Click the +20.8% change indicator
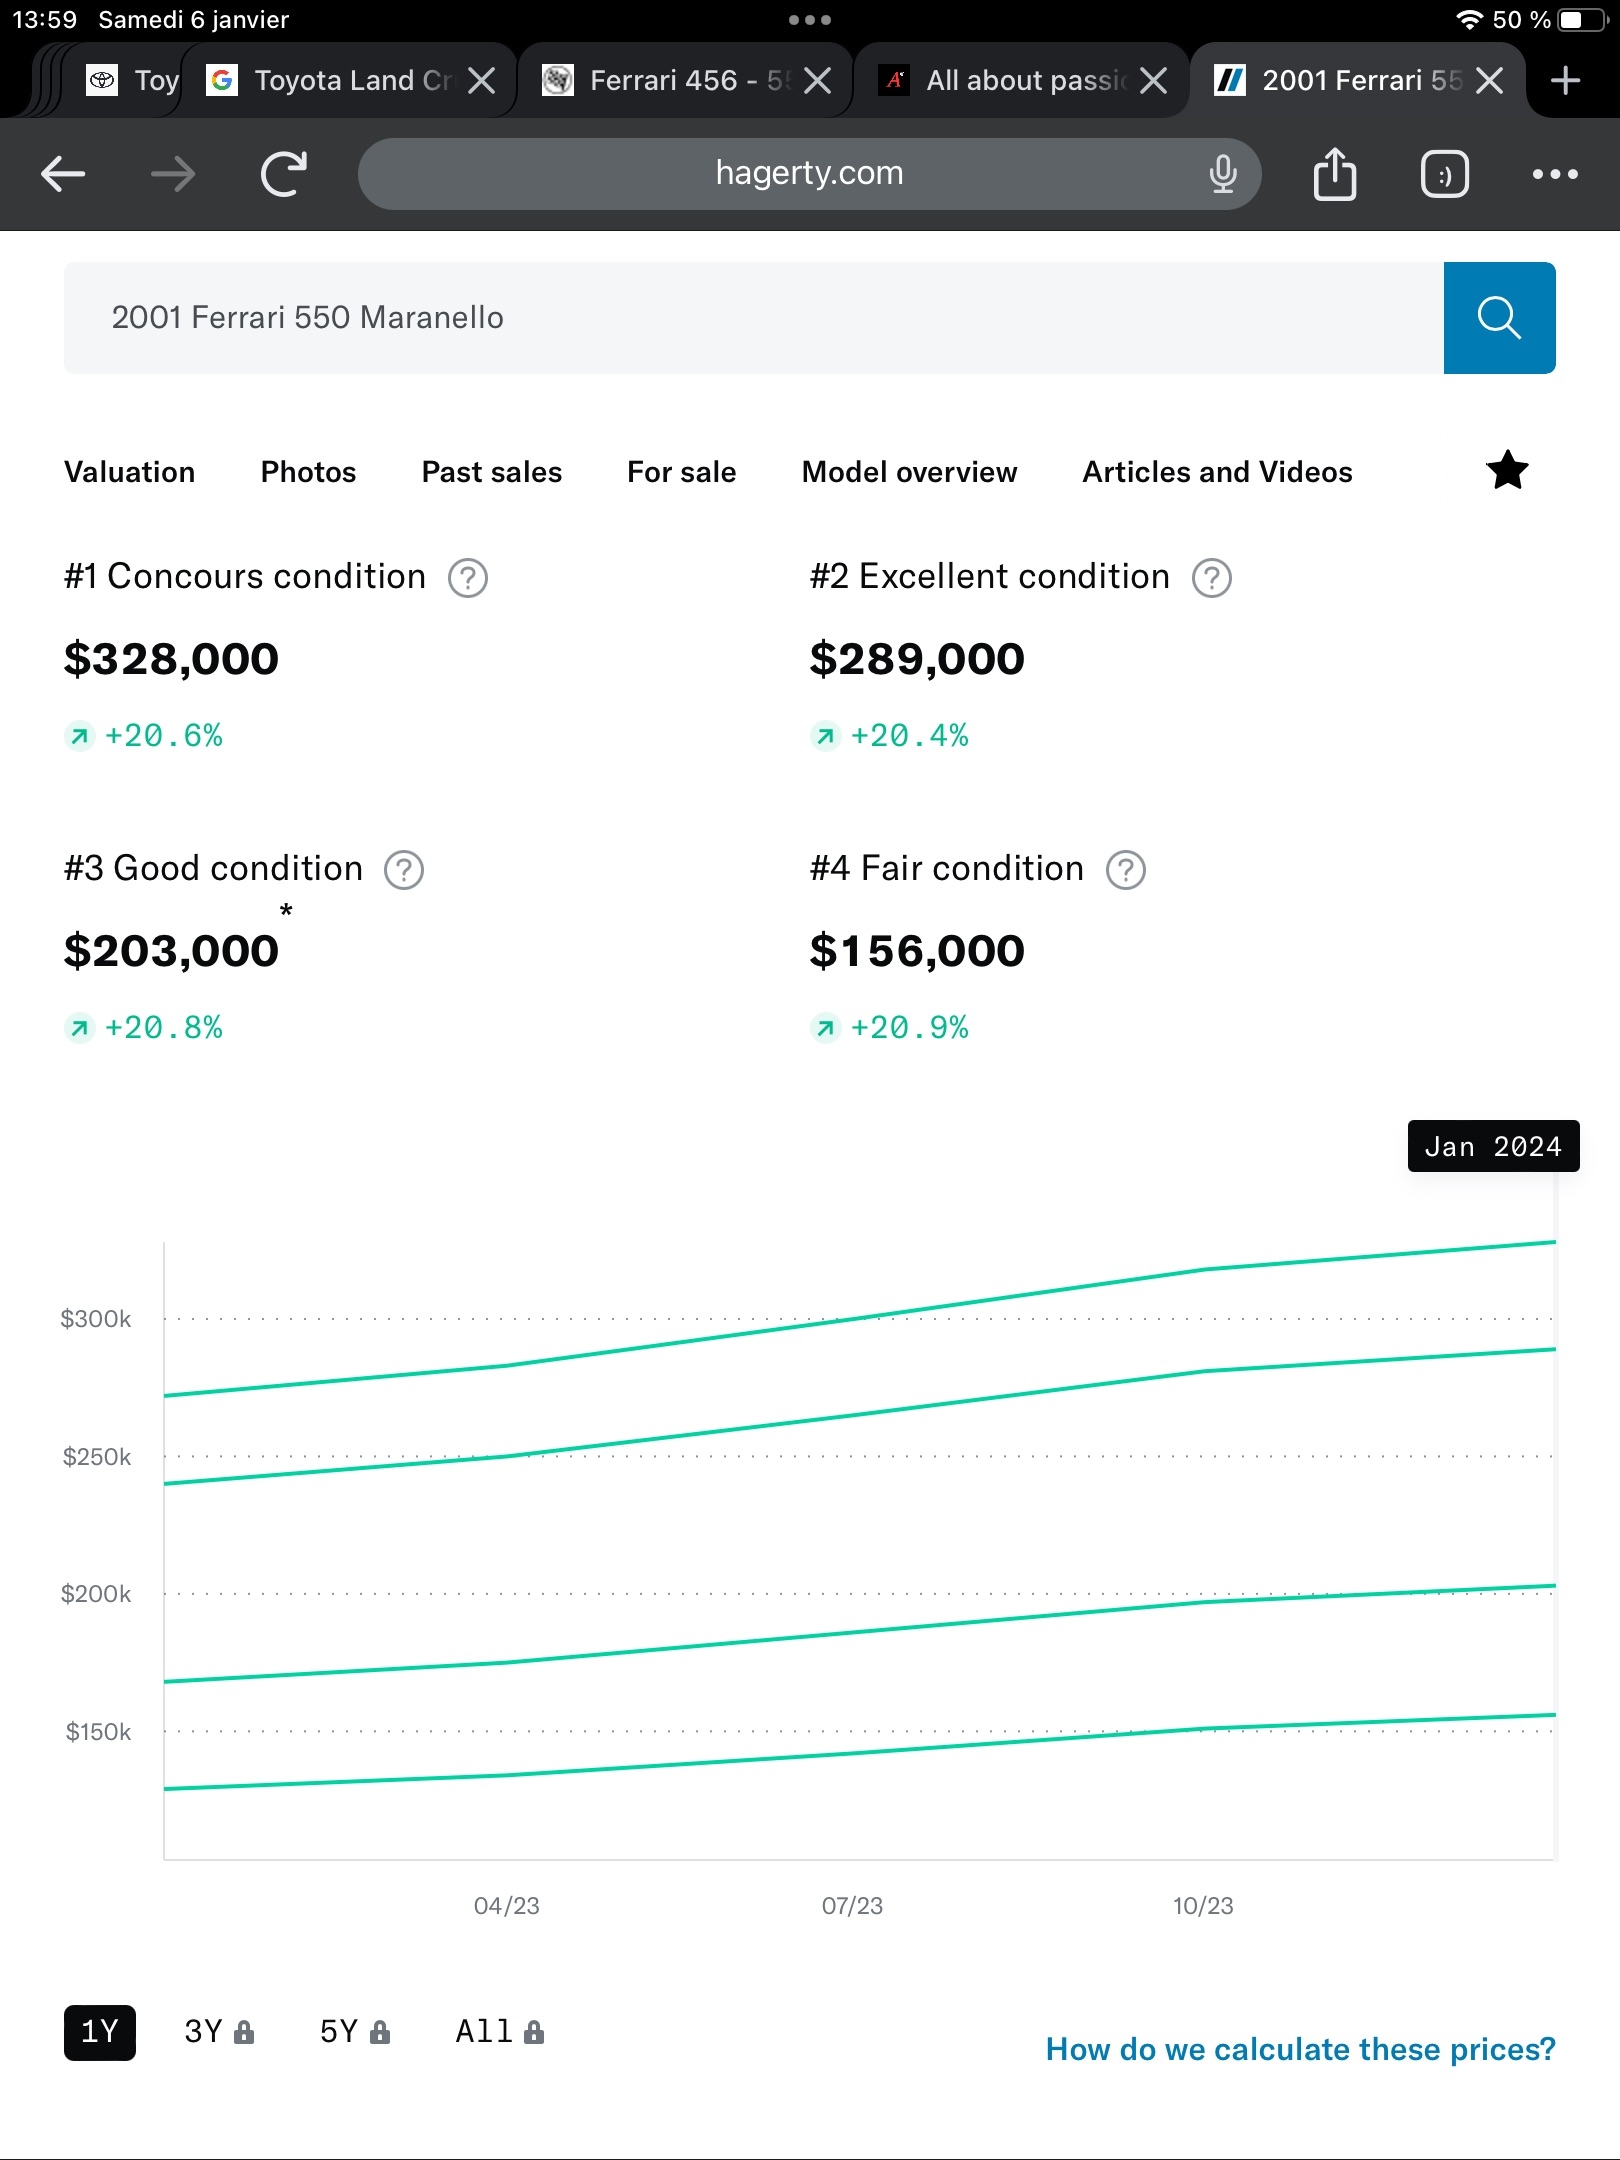The width and height of the screenshot is (1620, 2160). (x=144, y=1028)
